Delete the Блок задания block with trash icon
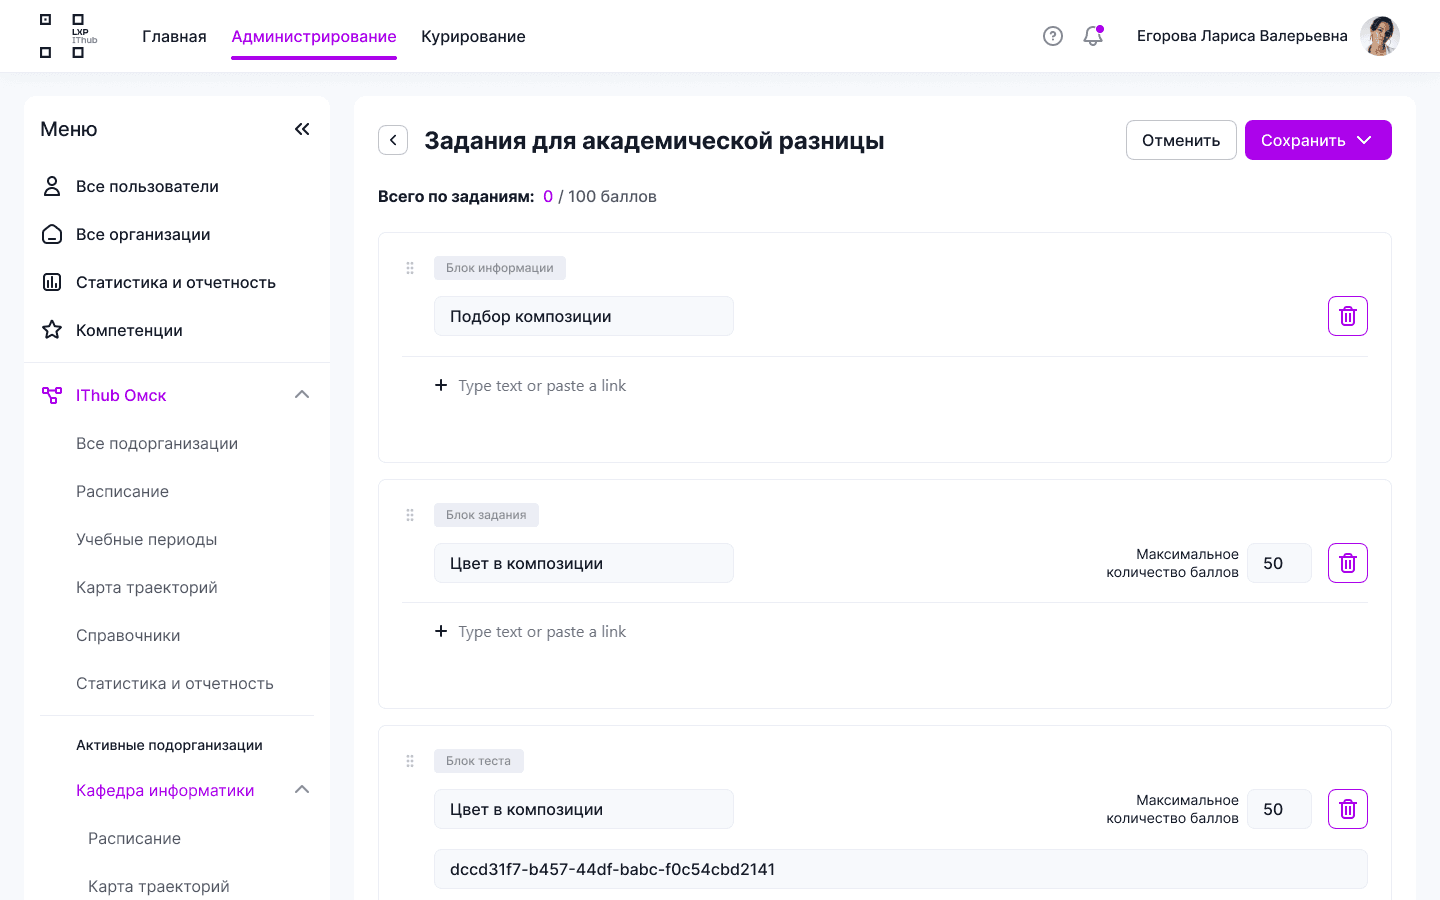Viewport: 1440px width, 900px height. tap(1348, 563)
